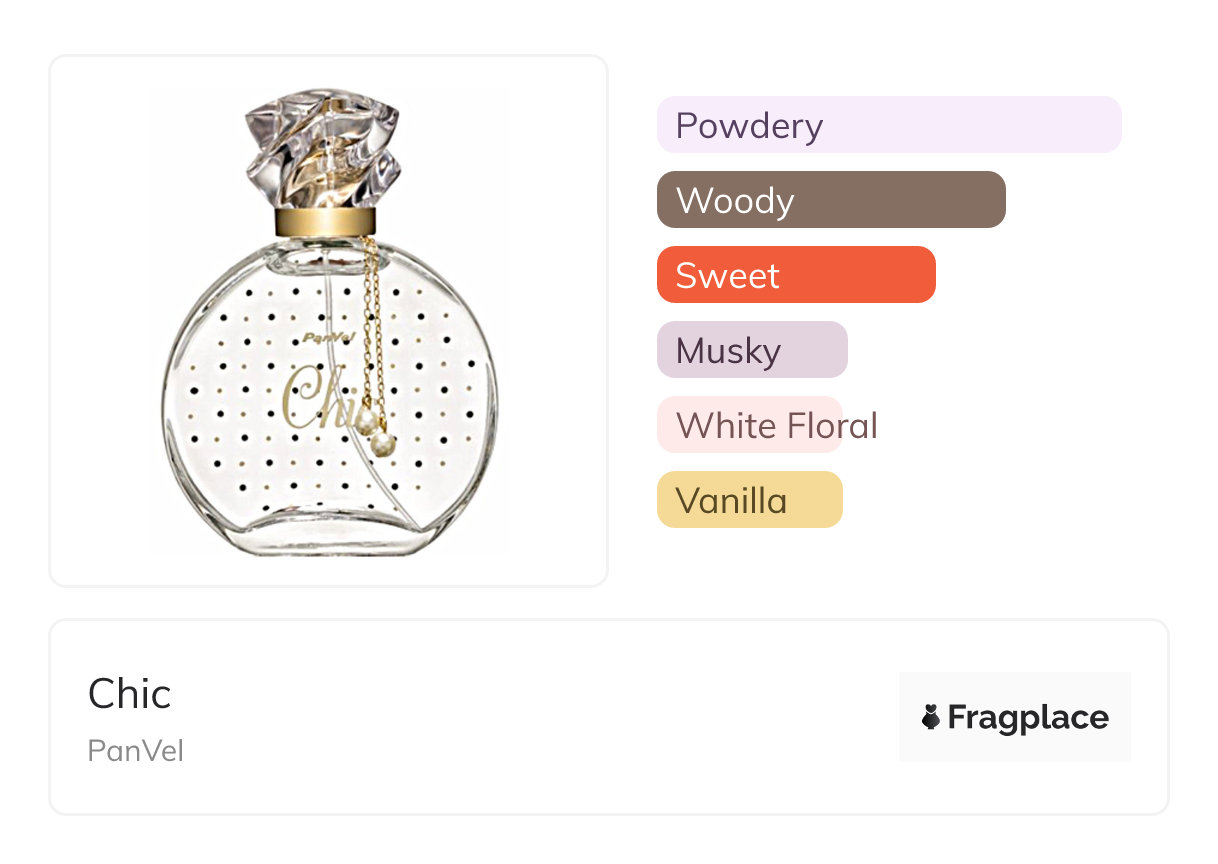Open the Chic perfume title

click(x=130, y=694)
